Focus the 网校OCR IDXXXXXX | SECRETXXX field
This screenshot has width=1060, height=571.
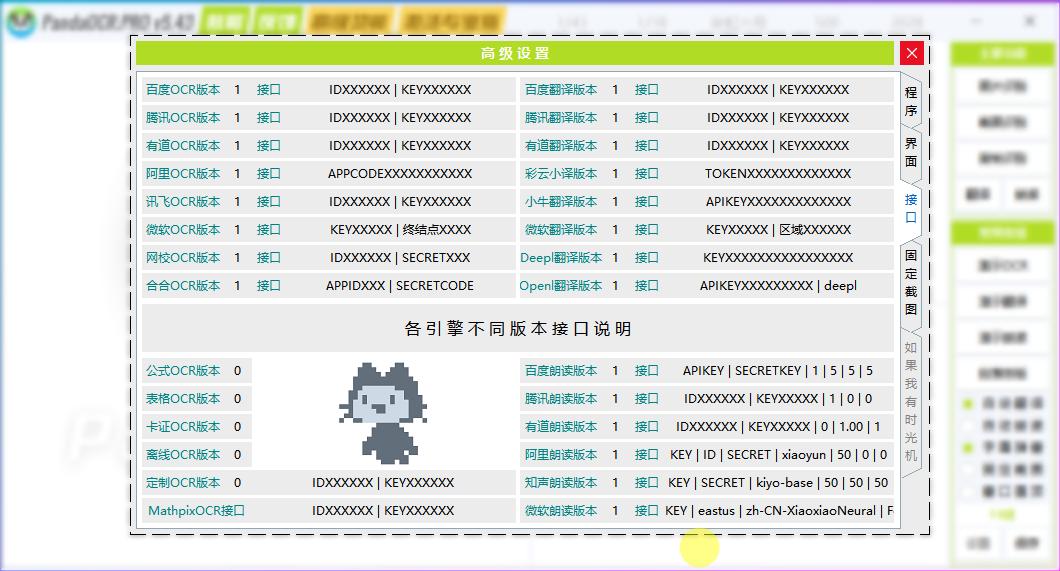400,257
